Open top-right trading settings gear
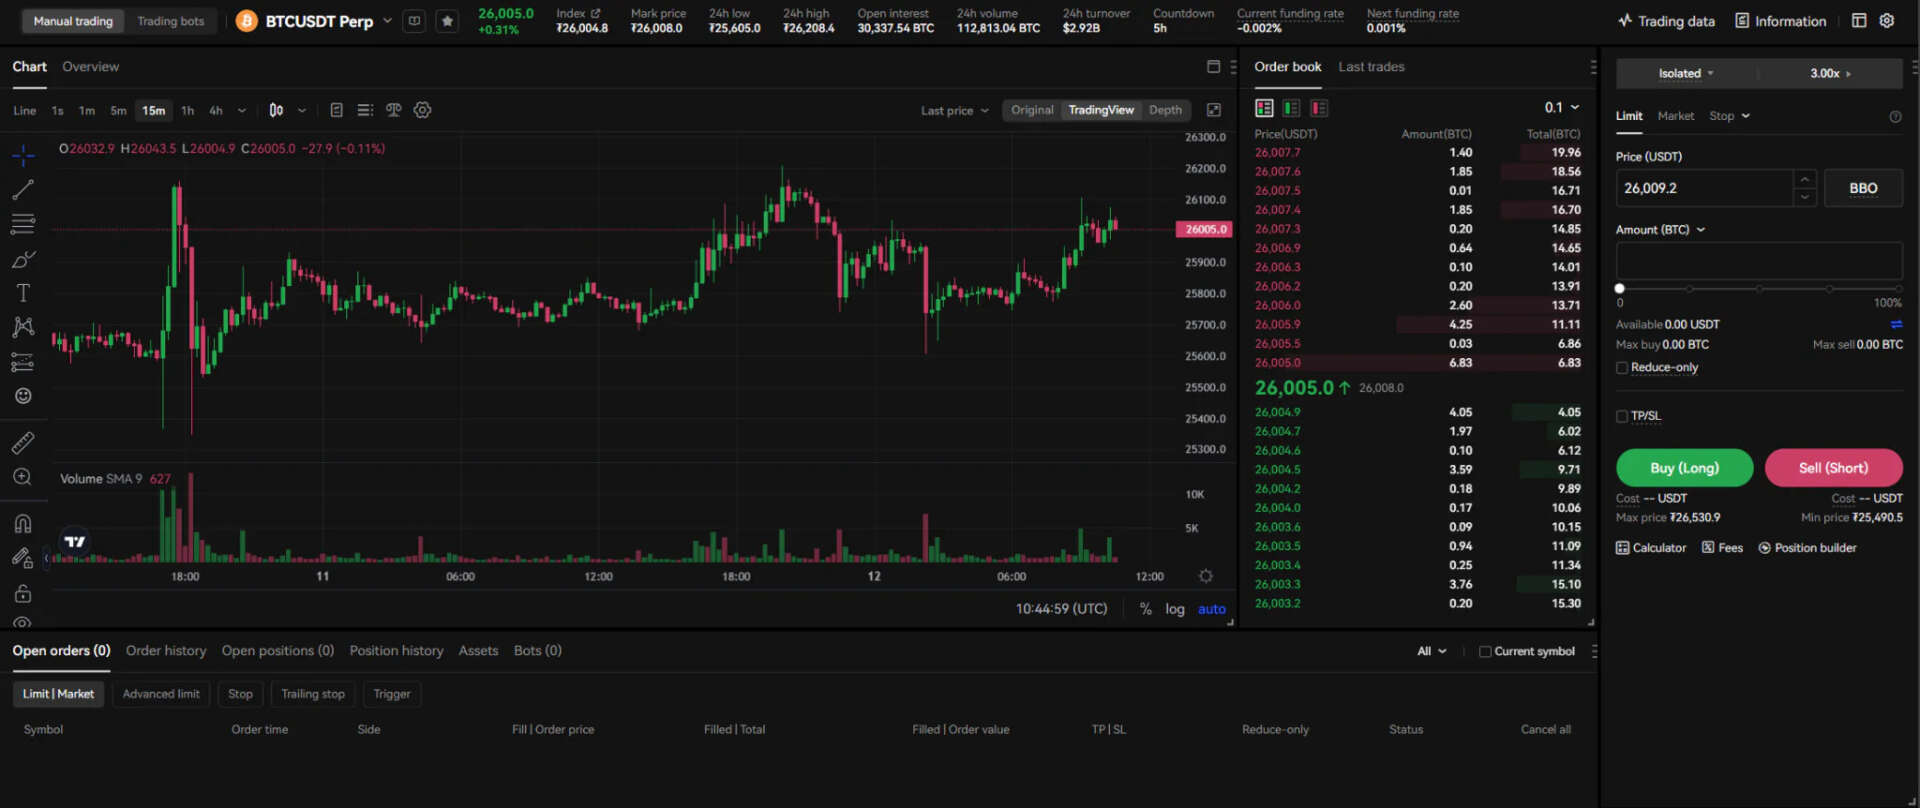The width and height of the screenshot is (1920, 808). 1887,21
